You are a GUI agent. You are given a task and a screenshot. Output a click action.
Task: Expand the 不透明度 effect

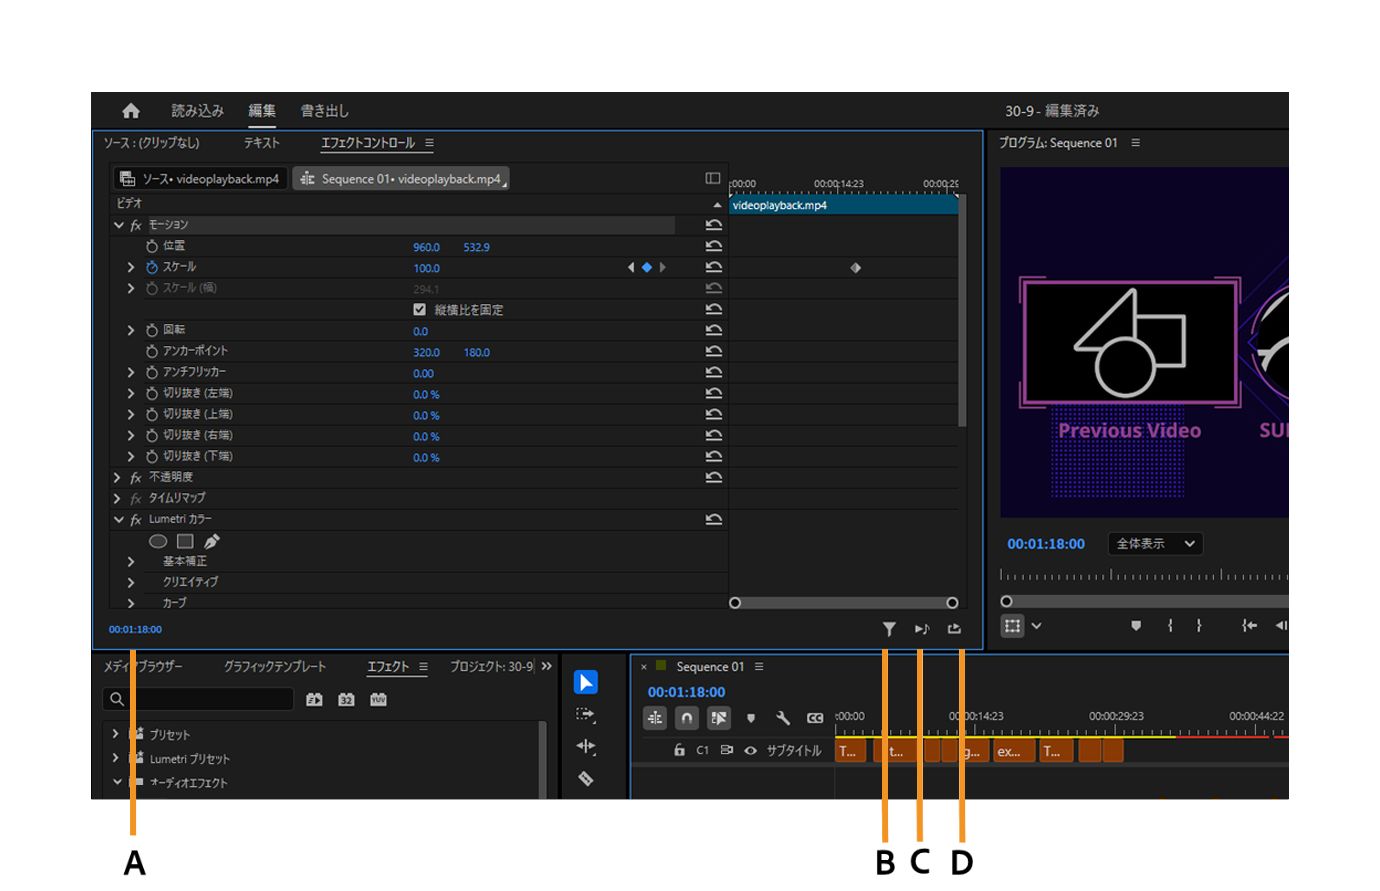tap(118, 477)
